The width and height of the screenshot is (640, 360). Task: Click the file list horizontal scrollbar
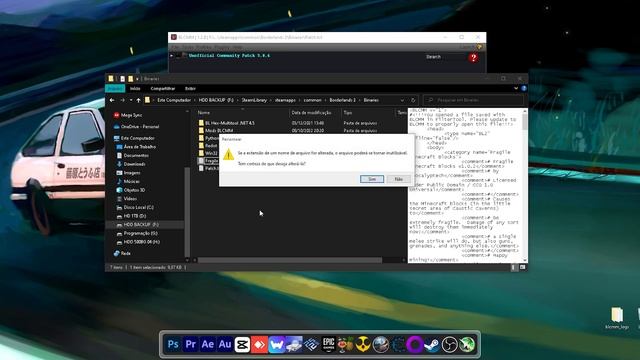pyautogui.click(x=290, y=260)
